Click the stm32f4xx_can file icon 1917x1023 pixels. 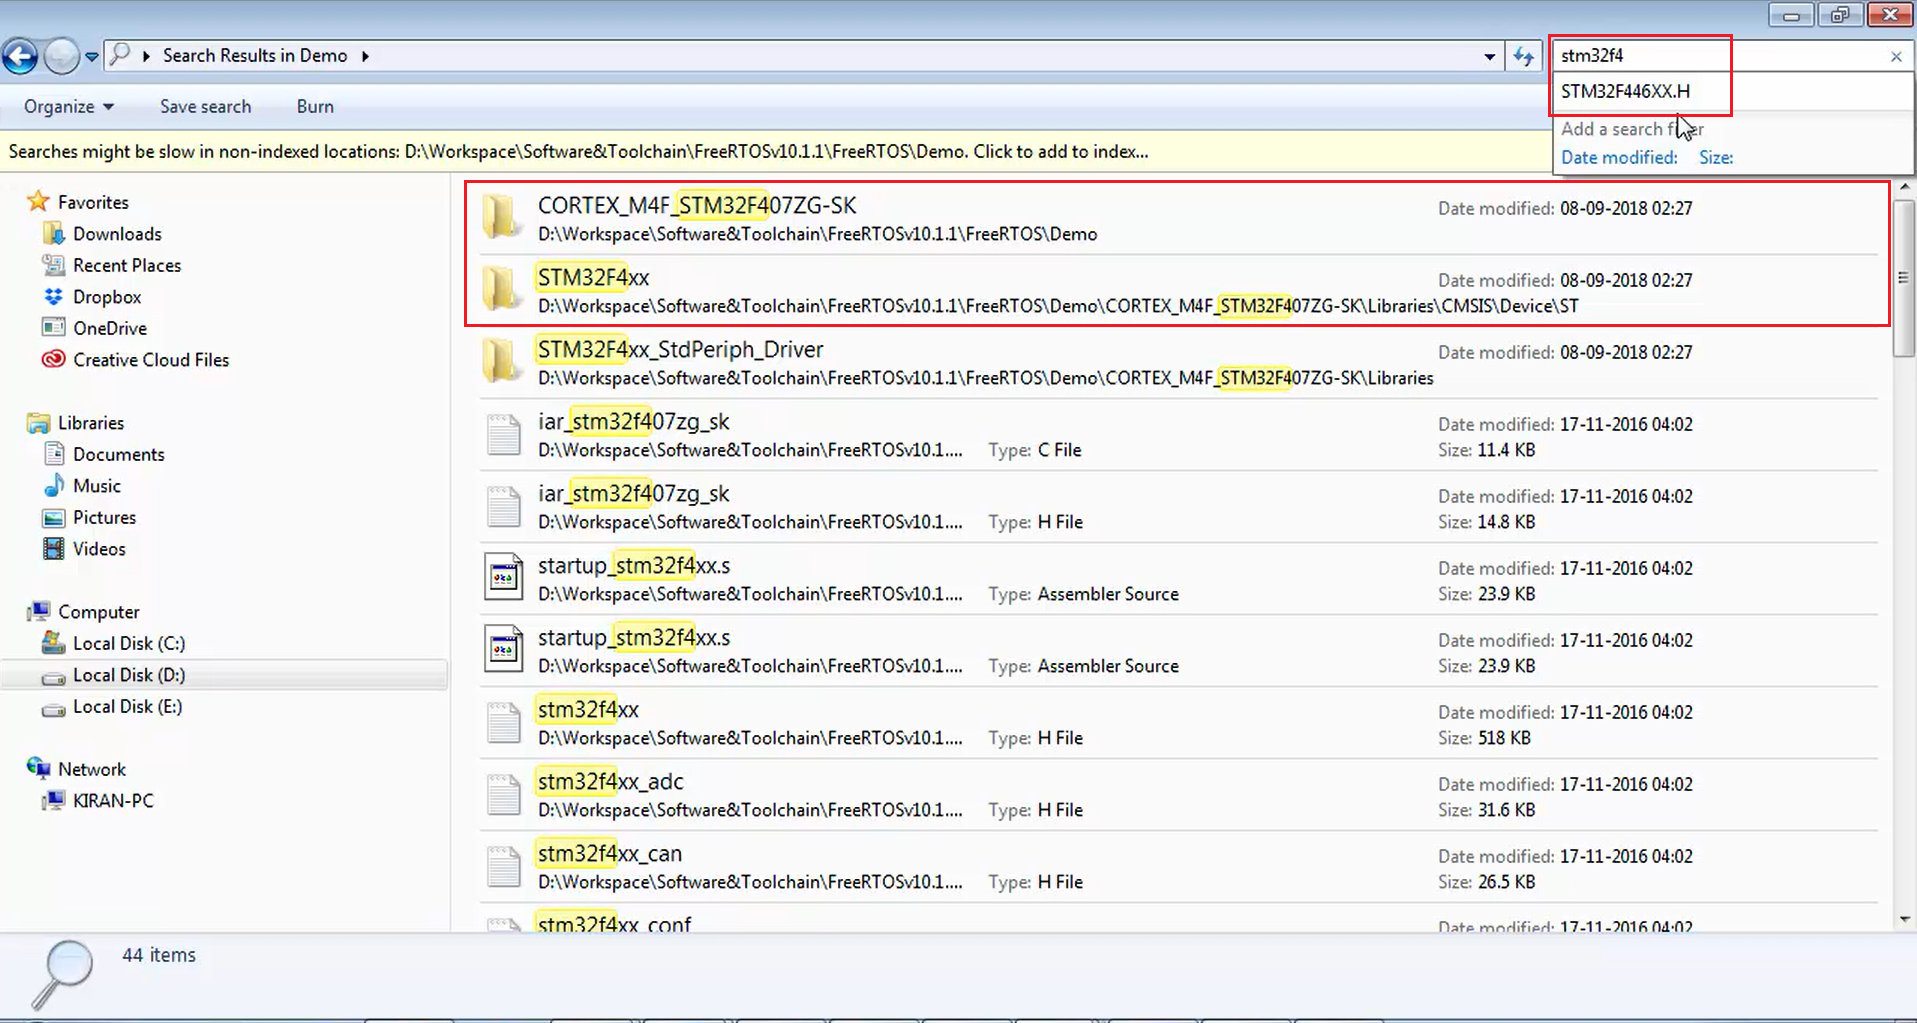503,866
